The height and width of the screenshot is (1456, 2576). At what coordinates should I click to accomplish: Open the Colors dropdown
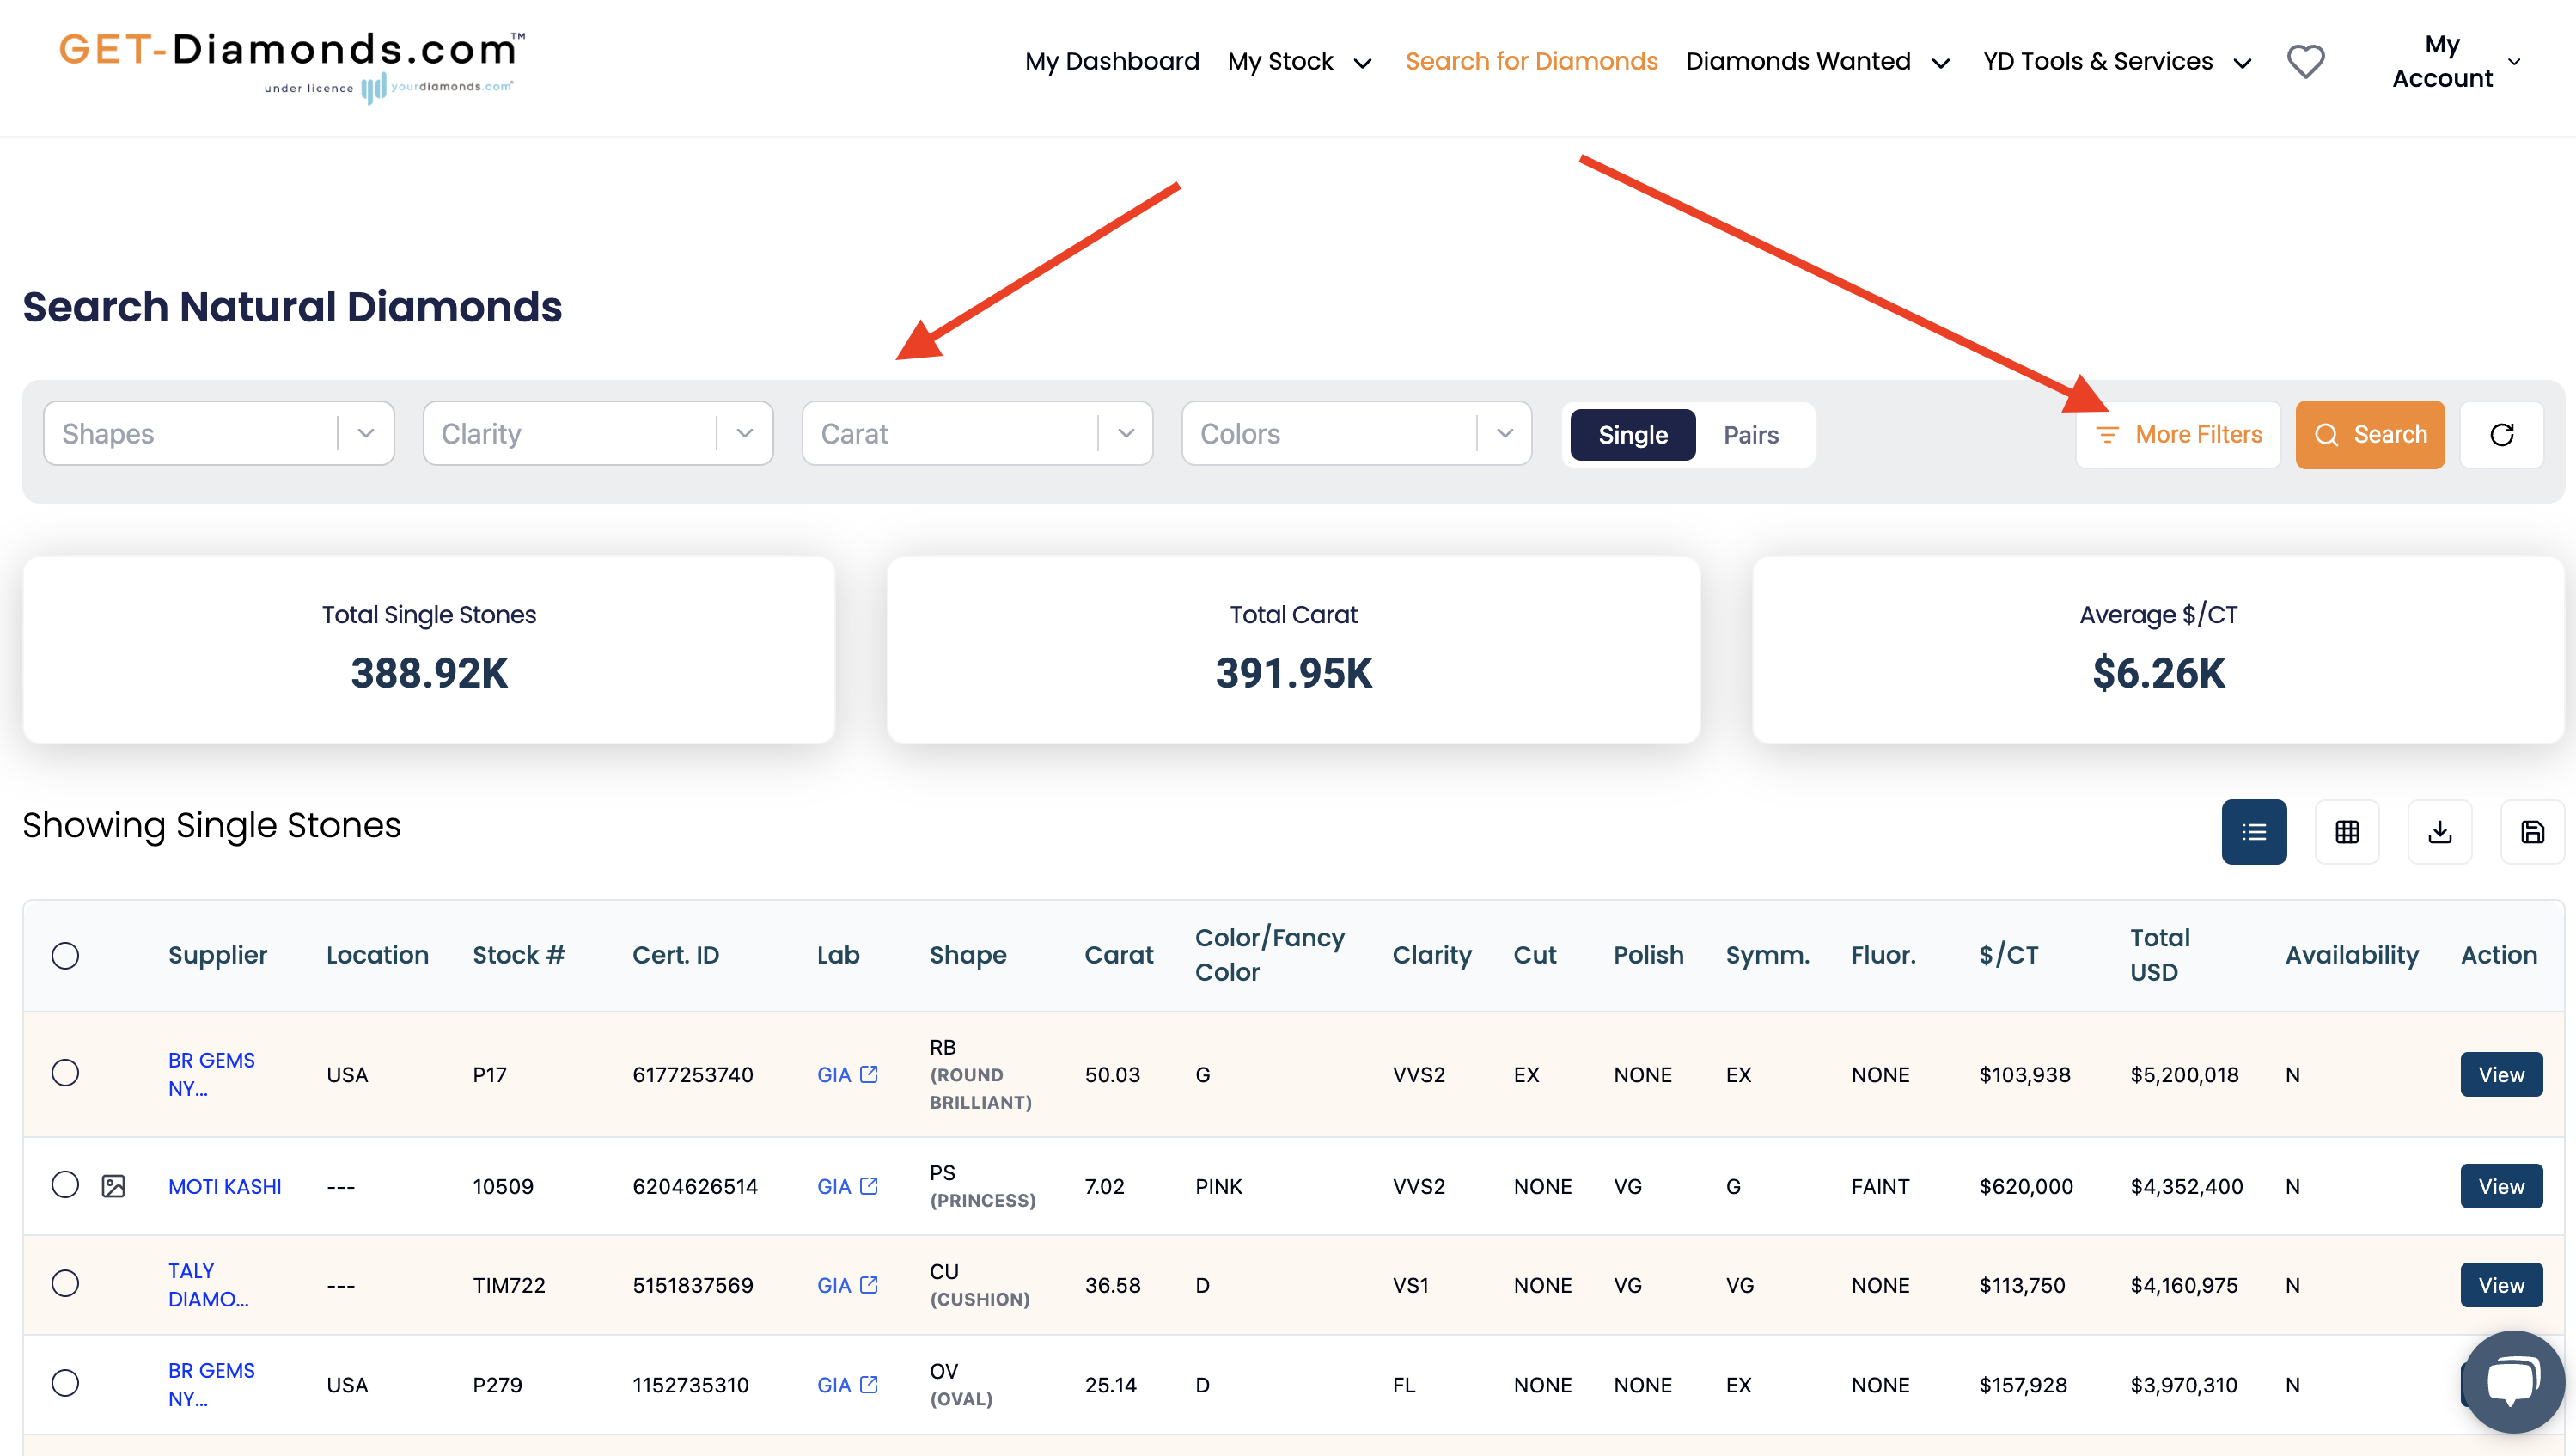(1357, 433)
